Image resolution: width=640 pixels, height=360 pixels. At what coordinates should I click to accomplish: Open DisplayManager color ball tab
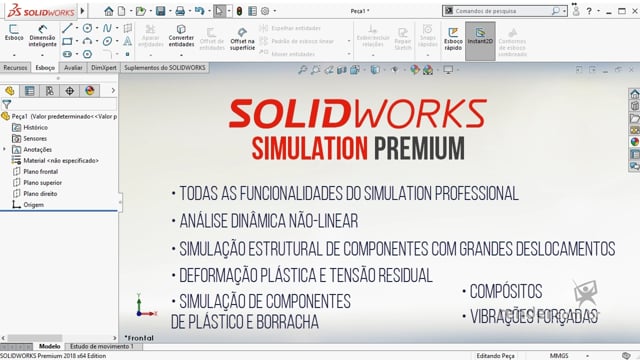point(90,91)
